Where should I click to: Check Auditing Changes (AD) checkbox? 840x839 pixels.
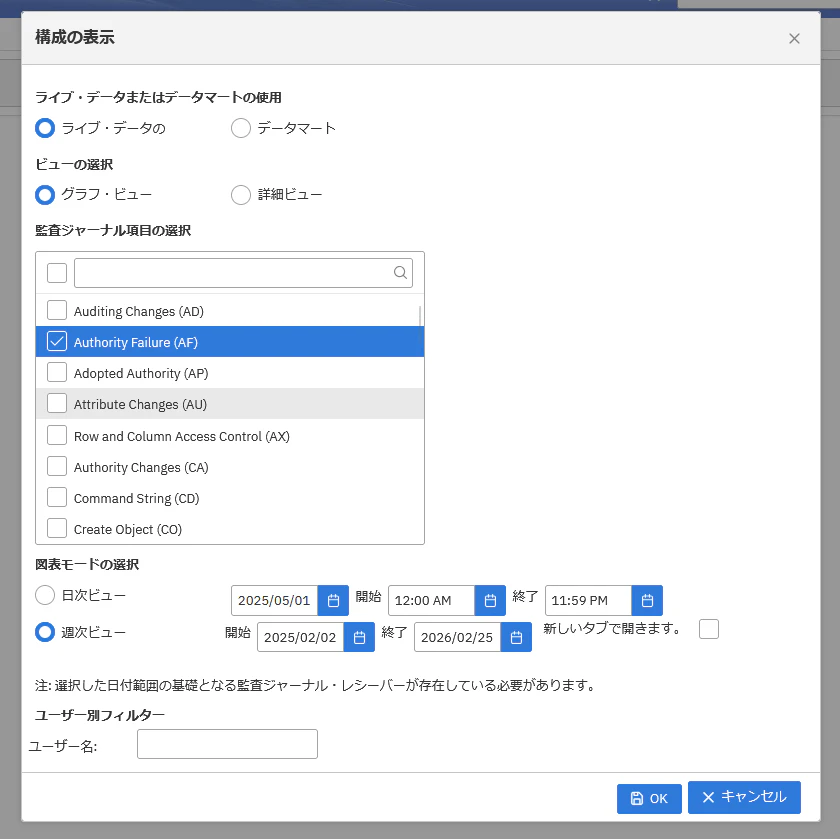pyautogui.click(x=57, y=310)
